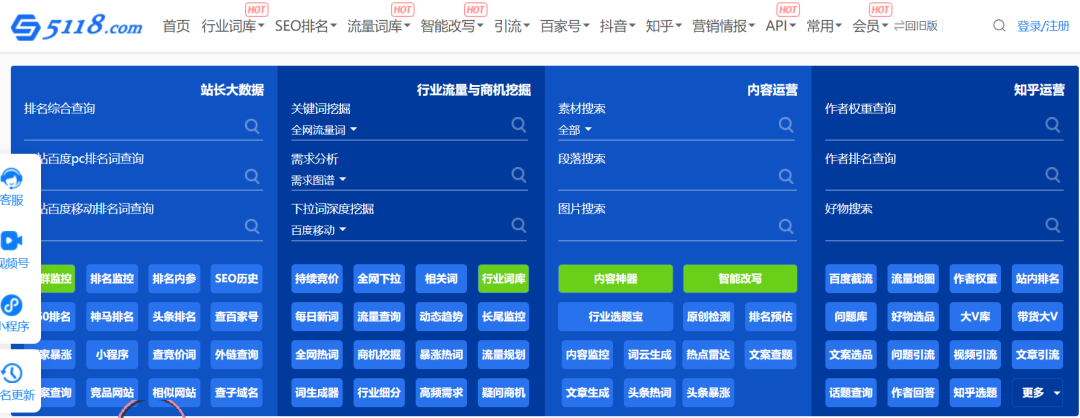The image size is (1080, 418).
Task: Open the 常用 nav menu
Action: (825, 26)
